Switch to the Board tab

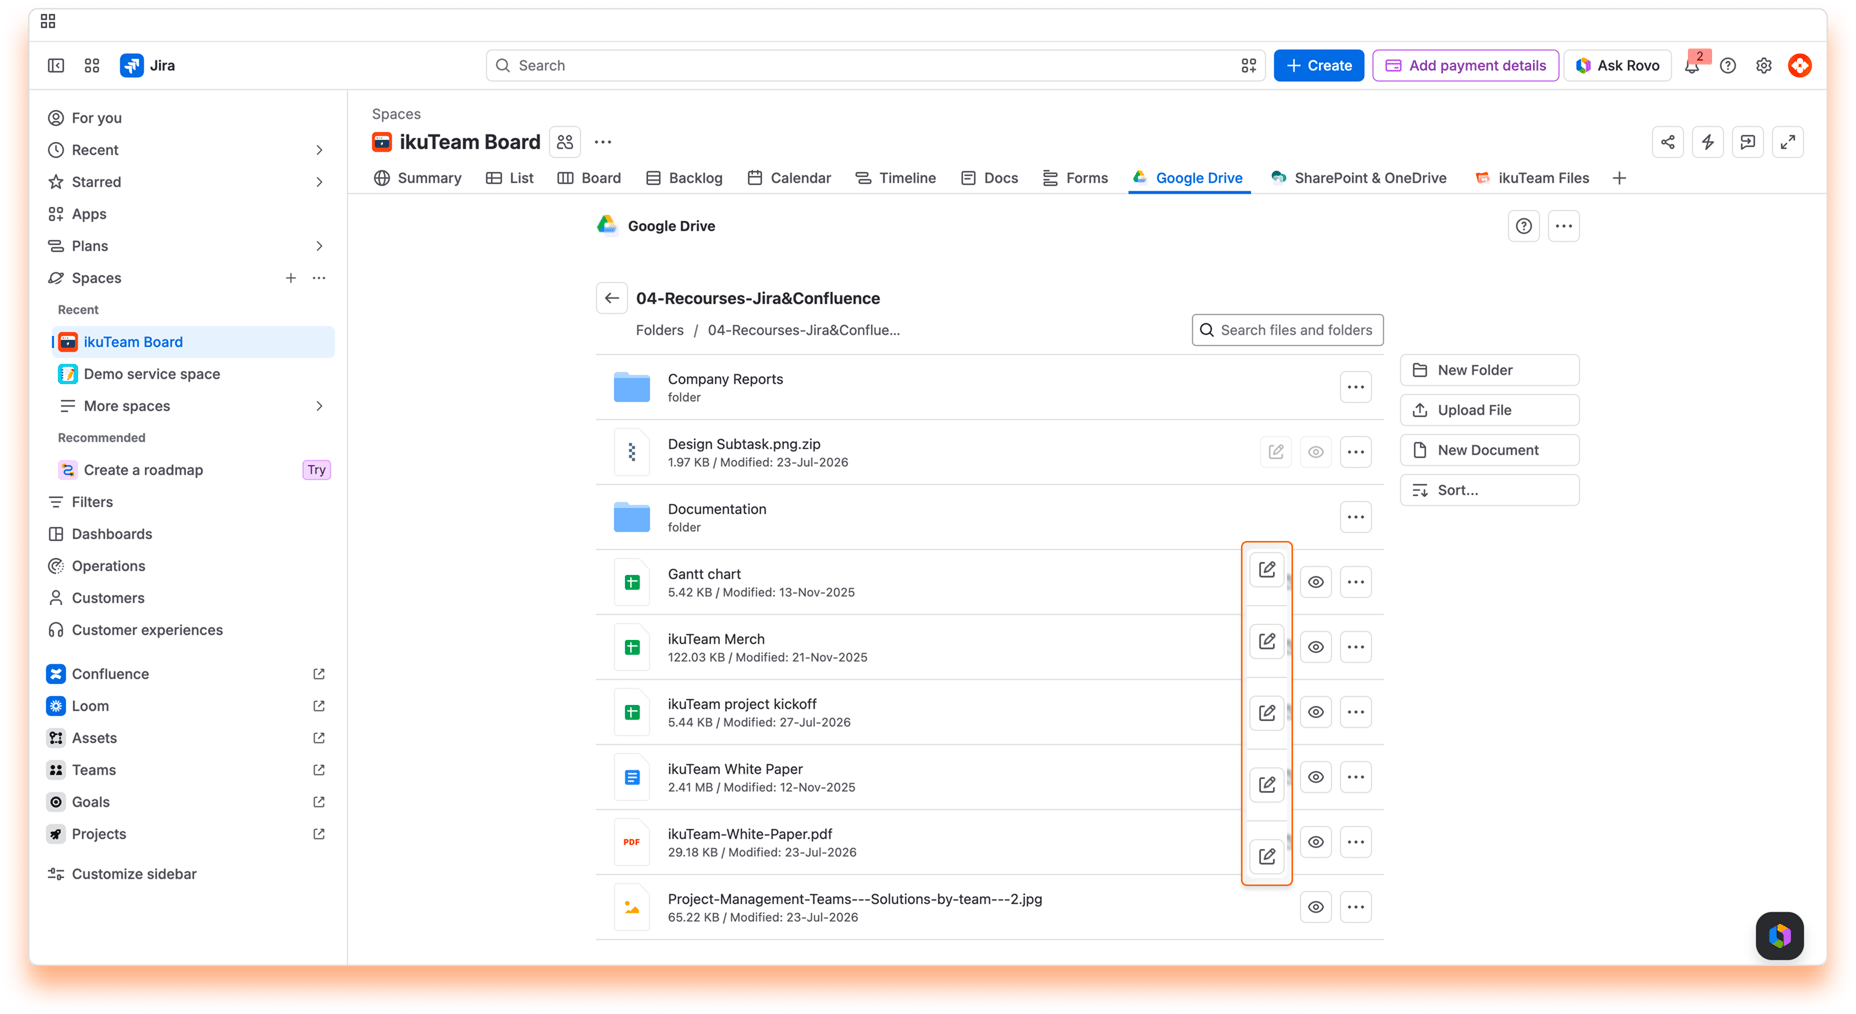[589, 178]
